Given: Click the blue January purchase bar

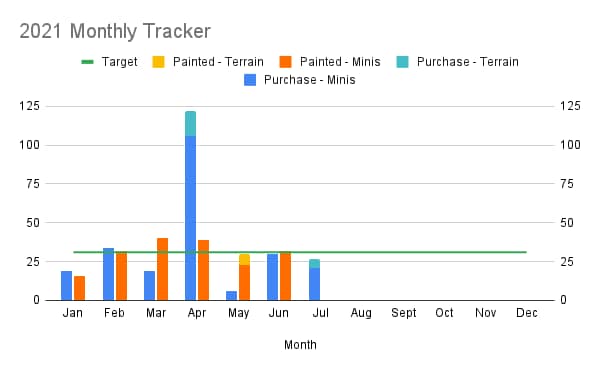Looking at the screenshot, I should [x=67, y=286].
